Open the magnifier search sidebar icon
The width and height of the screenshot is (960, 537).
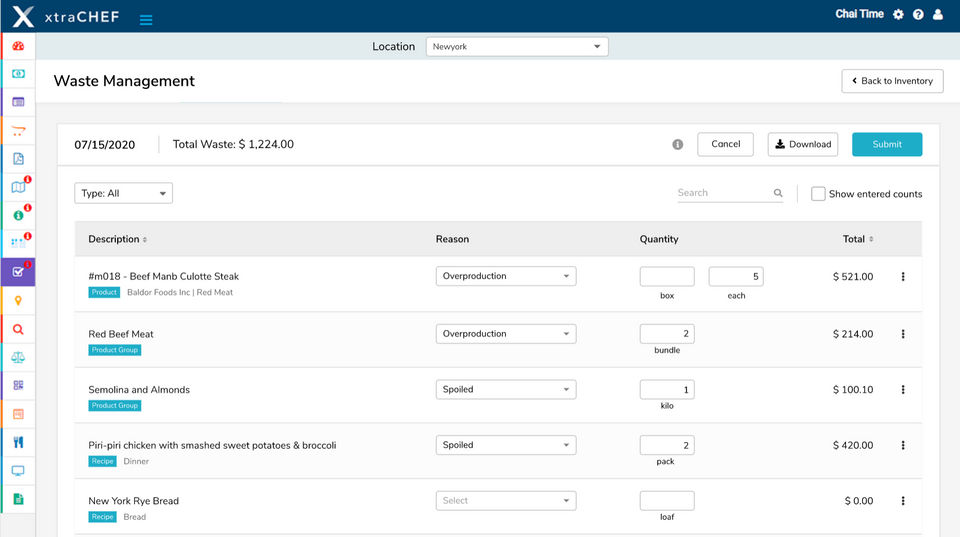pos(18,329)
